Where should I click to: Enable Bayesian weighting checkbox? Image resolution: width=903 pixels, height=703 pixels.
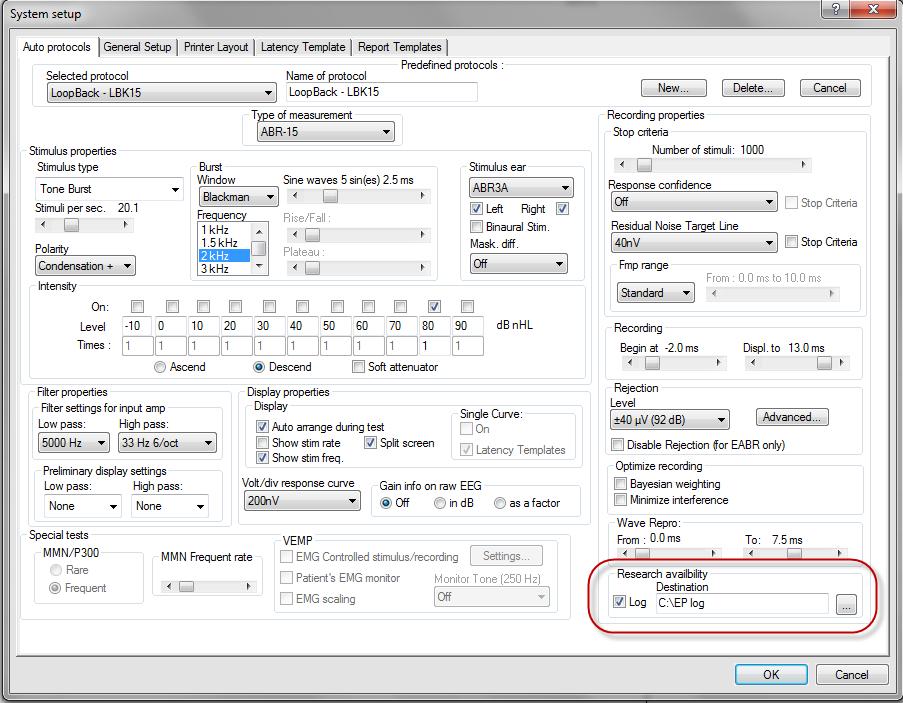[620, 484]
